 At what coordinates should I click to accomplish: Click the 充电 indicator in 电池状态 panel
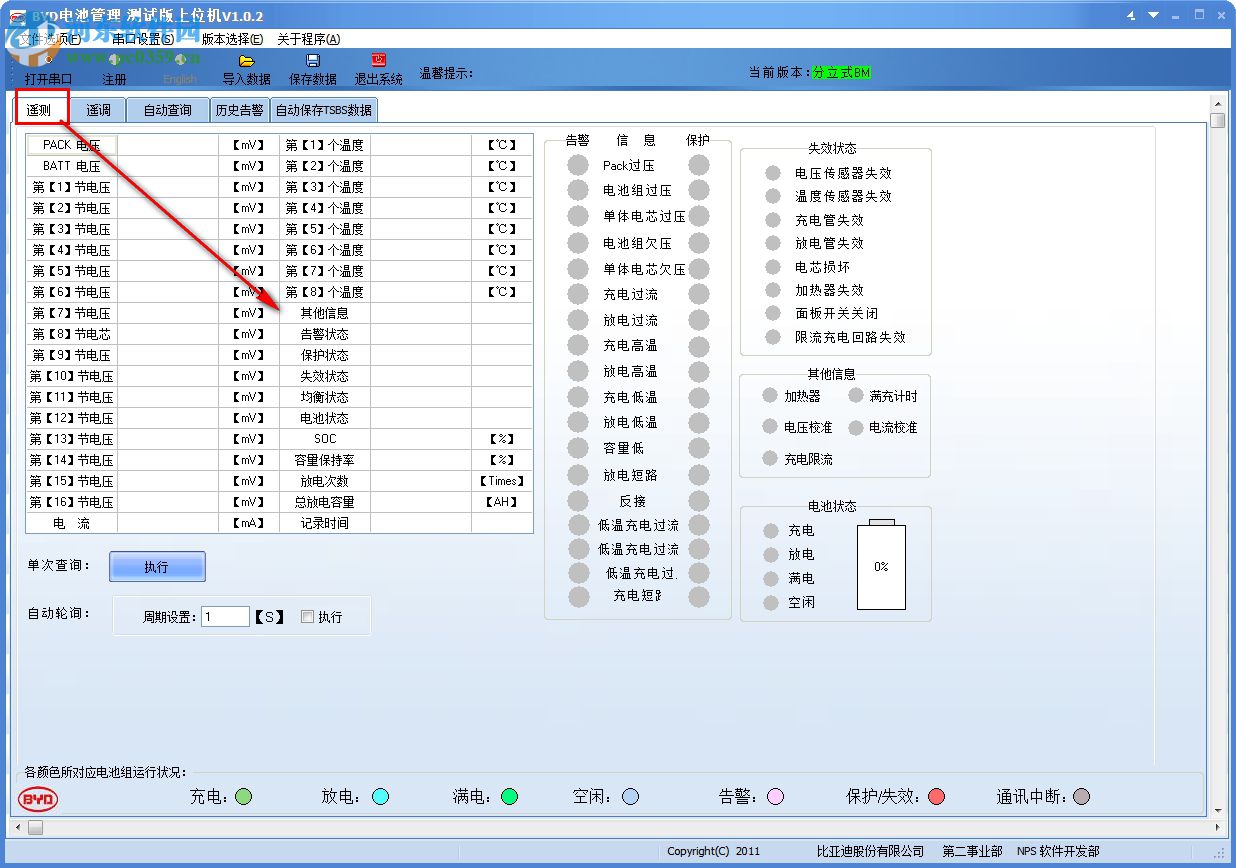pos(770,531)
